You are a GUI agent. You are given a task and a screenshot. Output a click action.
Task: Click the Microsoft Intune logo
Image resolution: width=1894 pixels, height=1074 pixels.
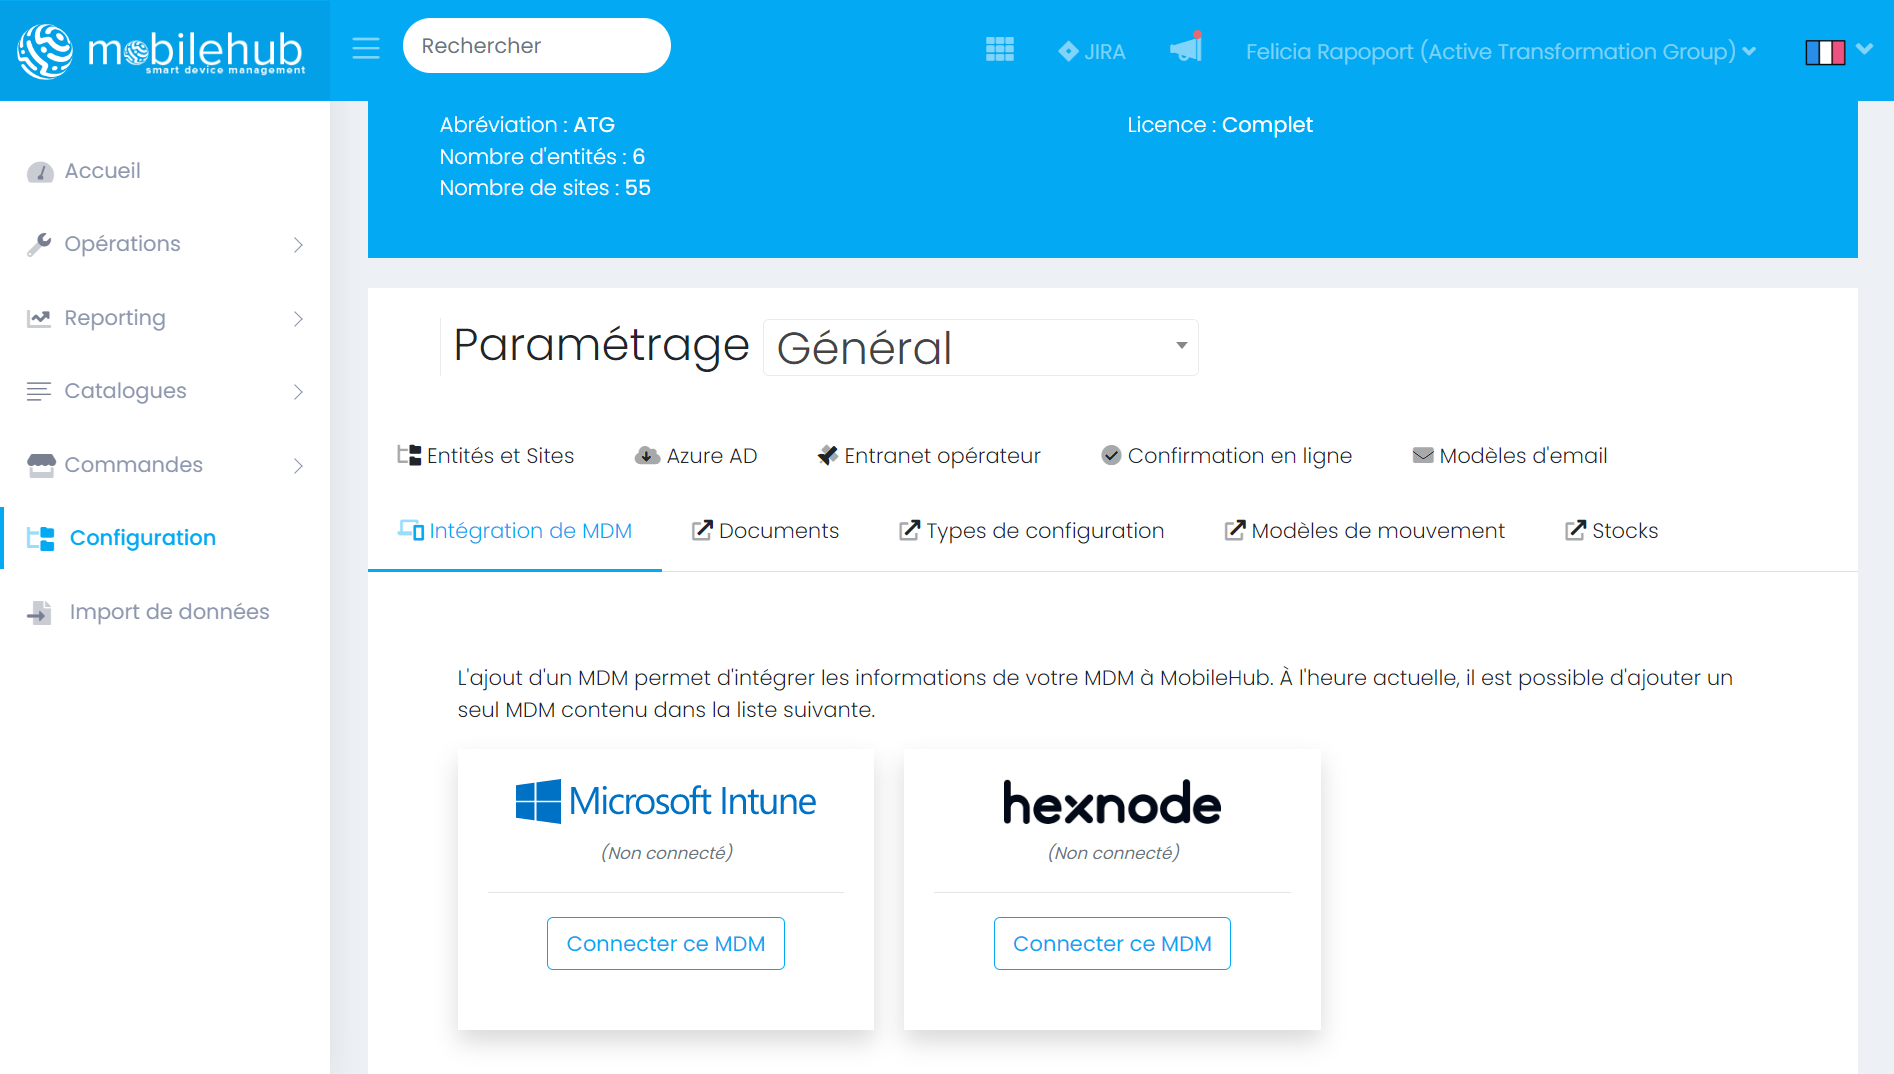[x=666, y=802]
